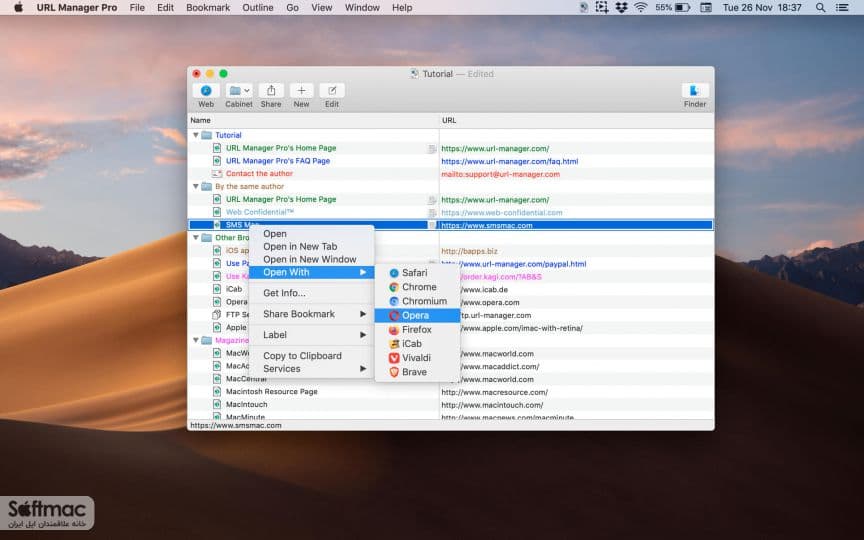Select Contact the author bookmark
Viewport: 864px width, 540px height.
(259, 174)
